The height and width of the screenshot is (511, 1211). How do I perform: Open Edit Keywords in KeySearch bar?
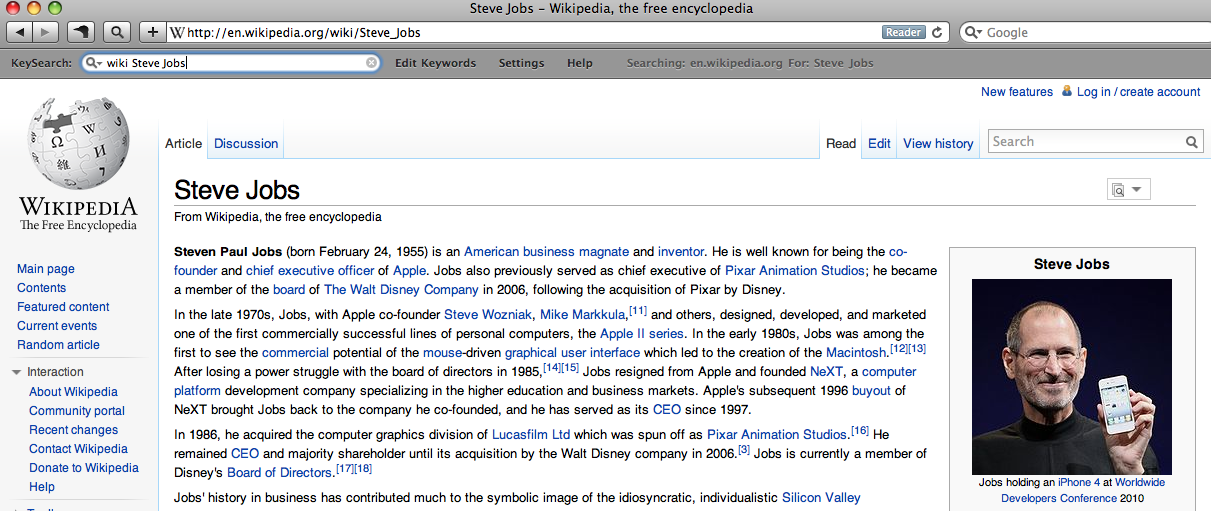click(x=435, y=62)
